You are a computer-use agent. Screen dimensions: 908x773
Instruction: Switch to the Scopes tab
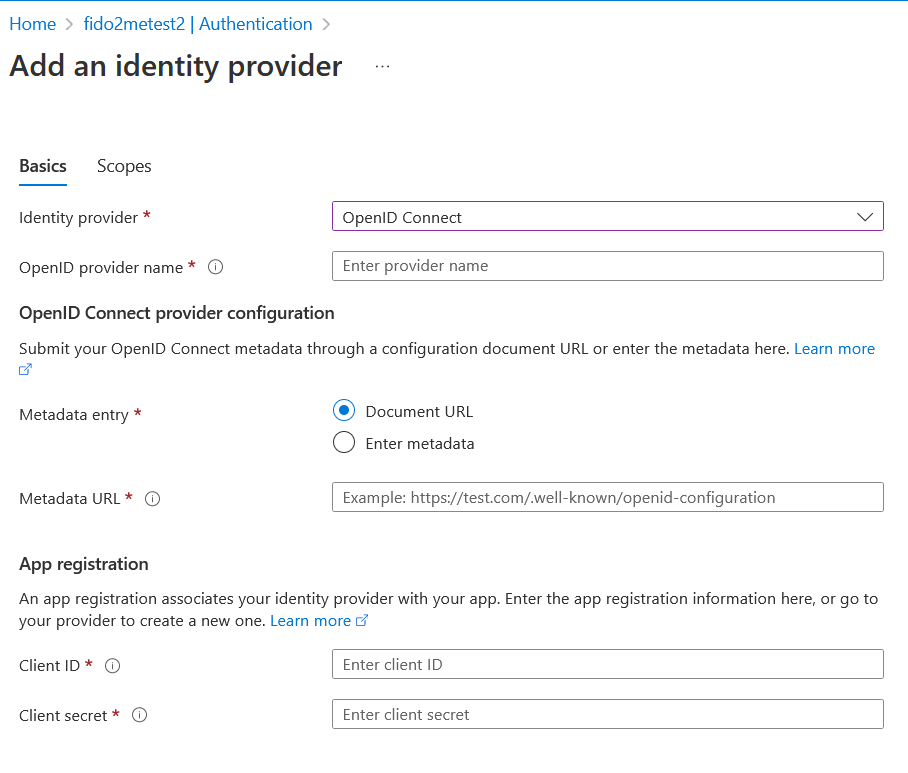pyautogui.click(x=124, y=166)
